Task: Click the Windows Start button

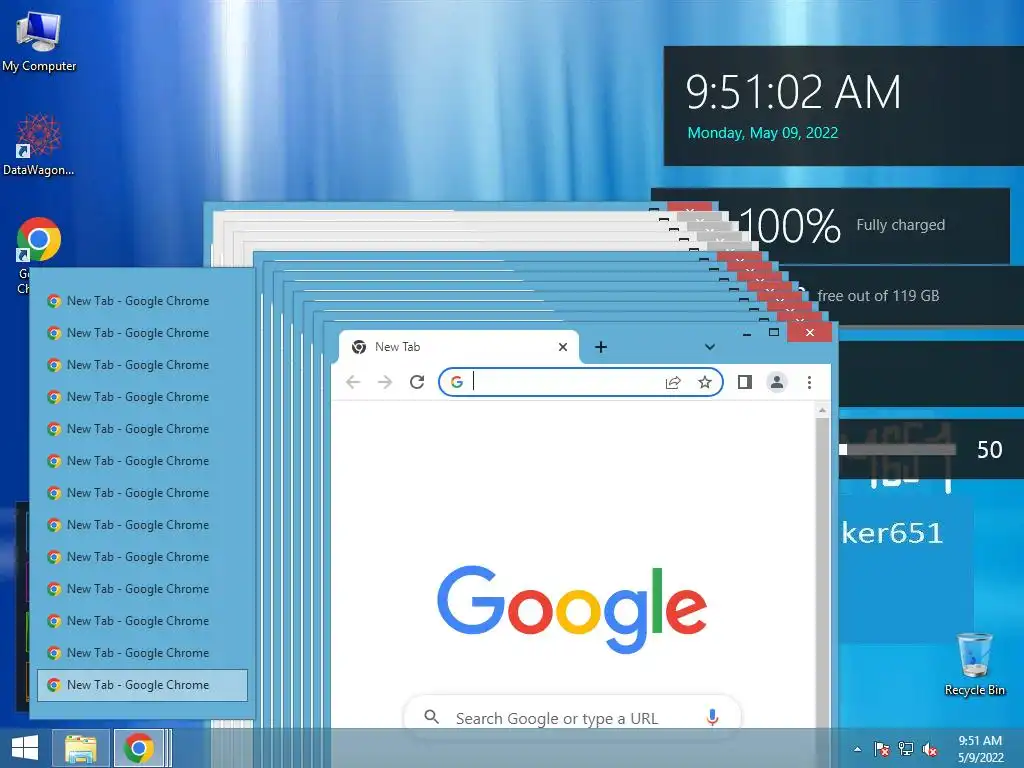Action: tap(25, 748)
